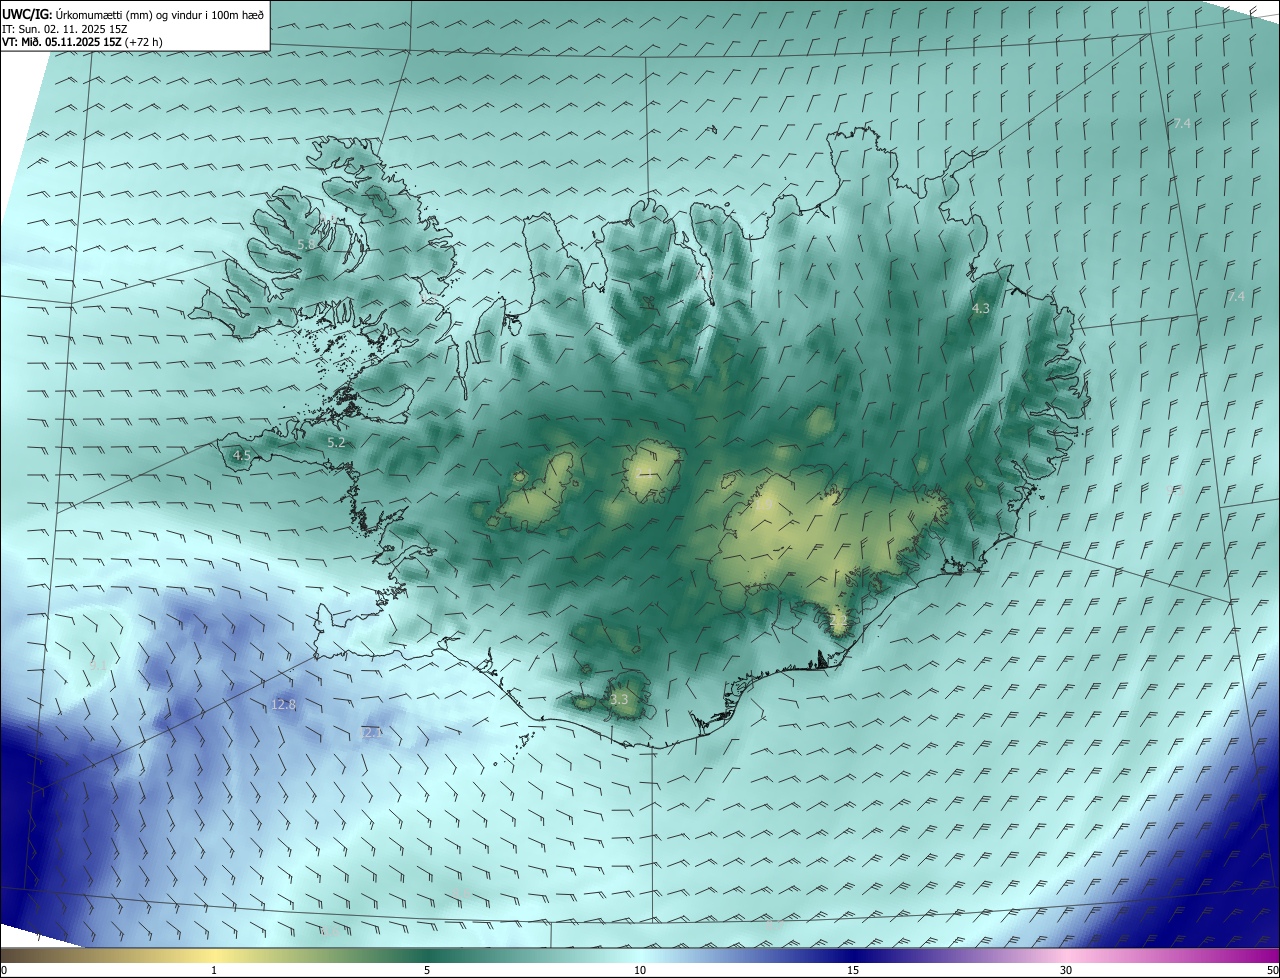1280x978 pixels.
Task: Click the 12.1 value over the blue sea area
Action: [x=371, y=733]
